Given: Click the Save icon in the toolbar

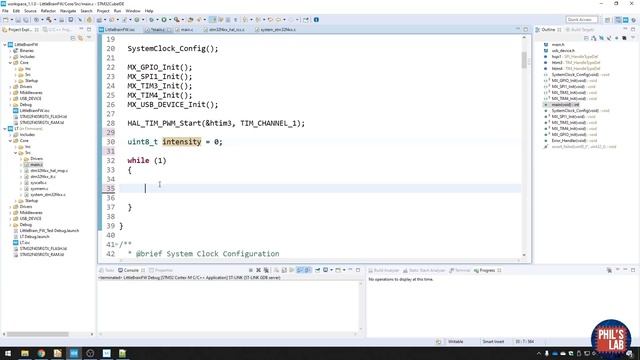Looking at the screenshot, I should pos(18,20).
